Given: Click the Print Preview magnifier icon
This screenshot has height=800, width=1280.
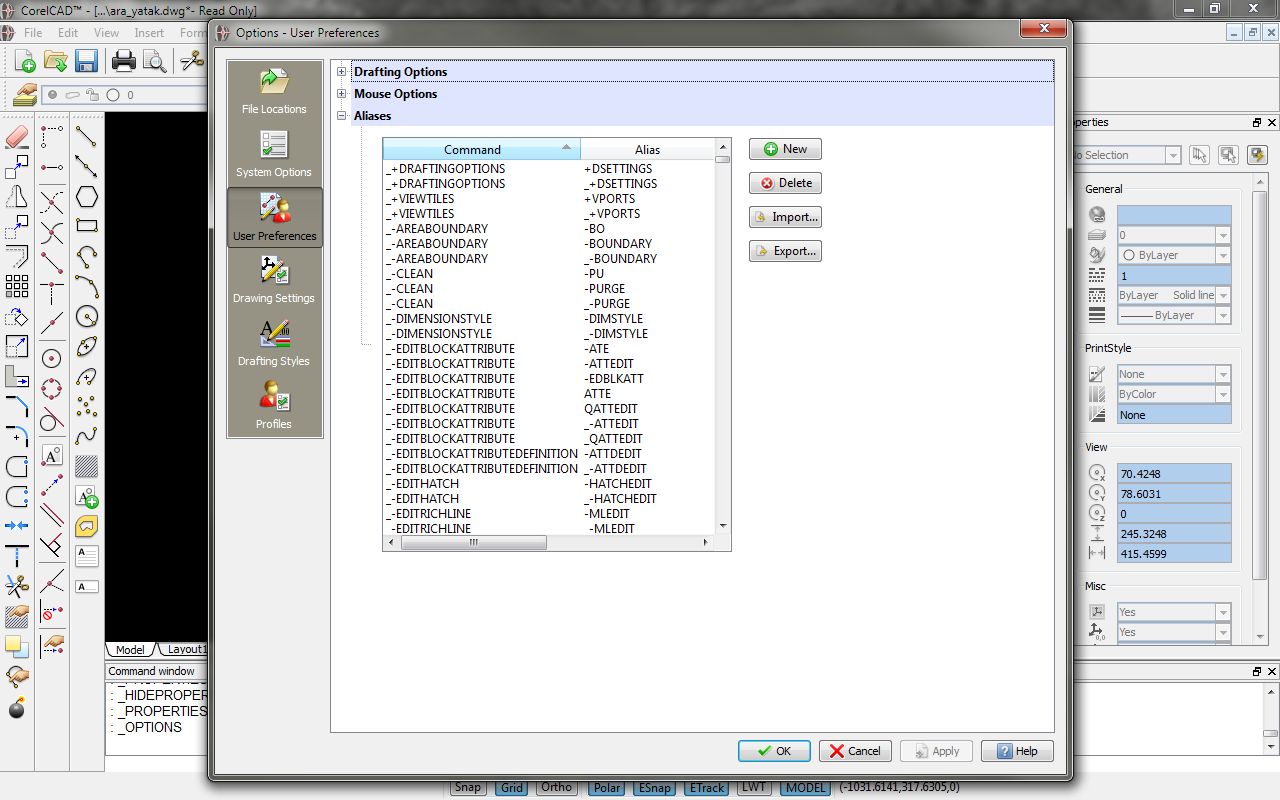Looking at the screenshot, I should pyautogui.click(x=154, y=61).
